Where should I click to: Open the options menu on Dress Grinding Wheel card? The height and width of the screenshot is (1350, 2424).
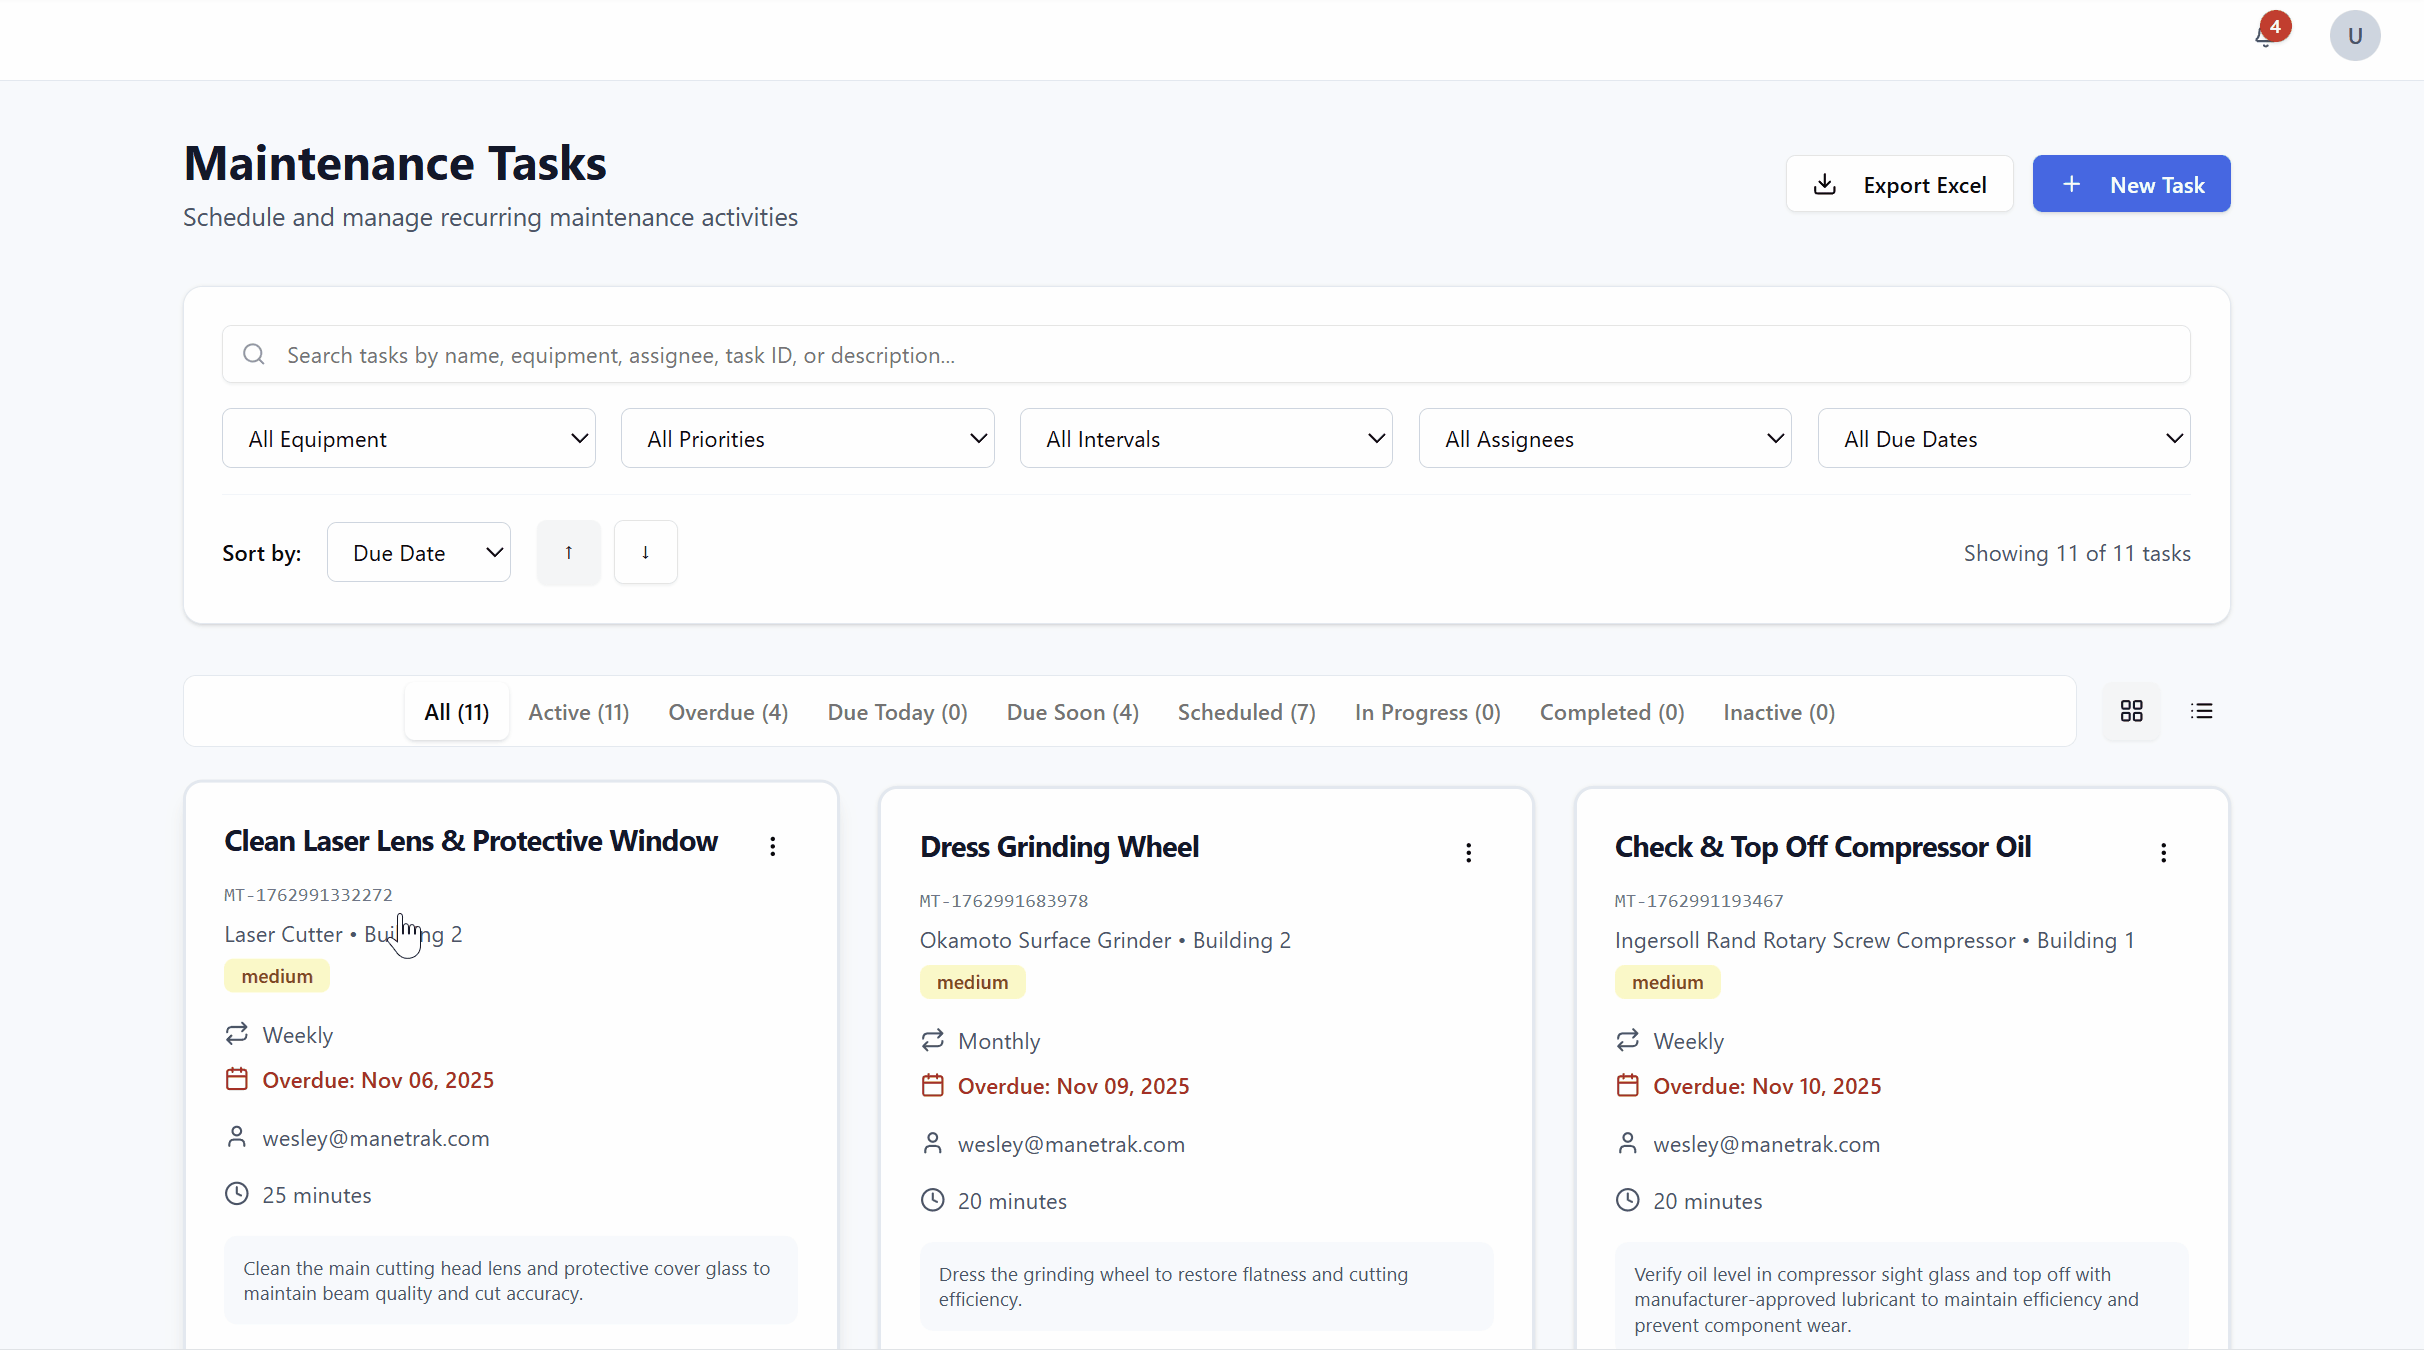1468,851
